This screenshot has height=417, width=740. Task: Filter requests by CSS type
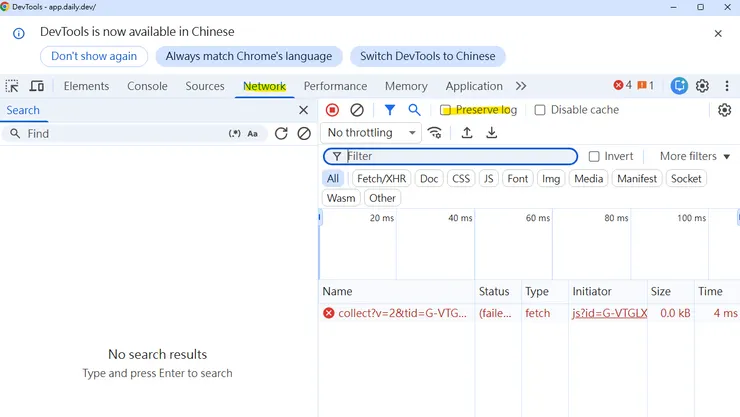tap(461, 179)
